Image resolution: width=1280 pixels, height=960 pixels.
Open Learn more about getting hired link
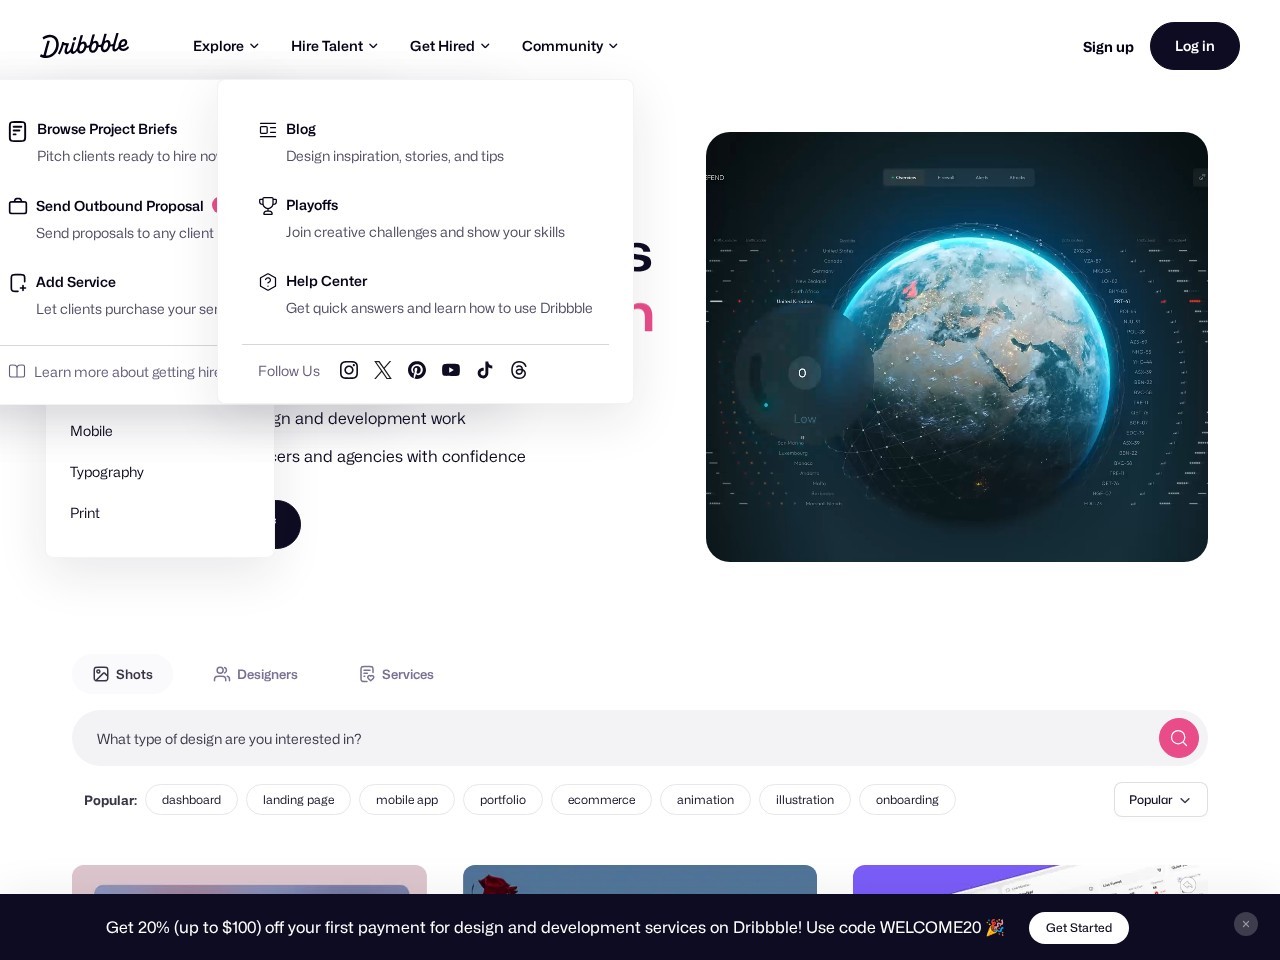coord(114,372)
